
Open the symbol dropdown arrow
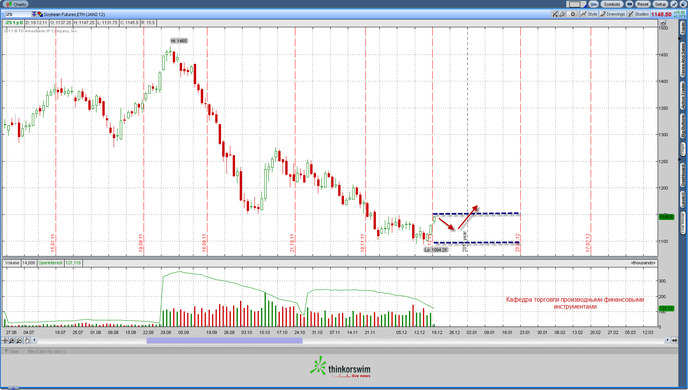[x=34, y=14]
